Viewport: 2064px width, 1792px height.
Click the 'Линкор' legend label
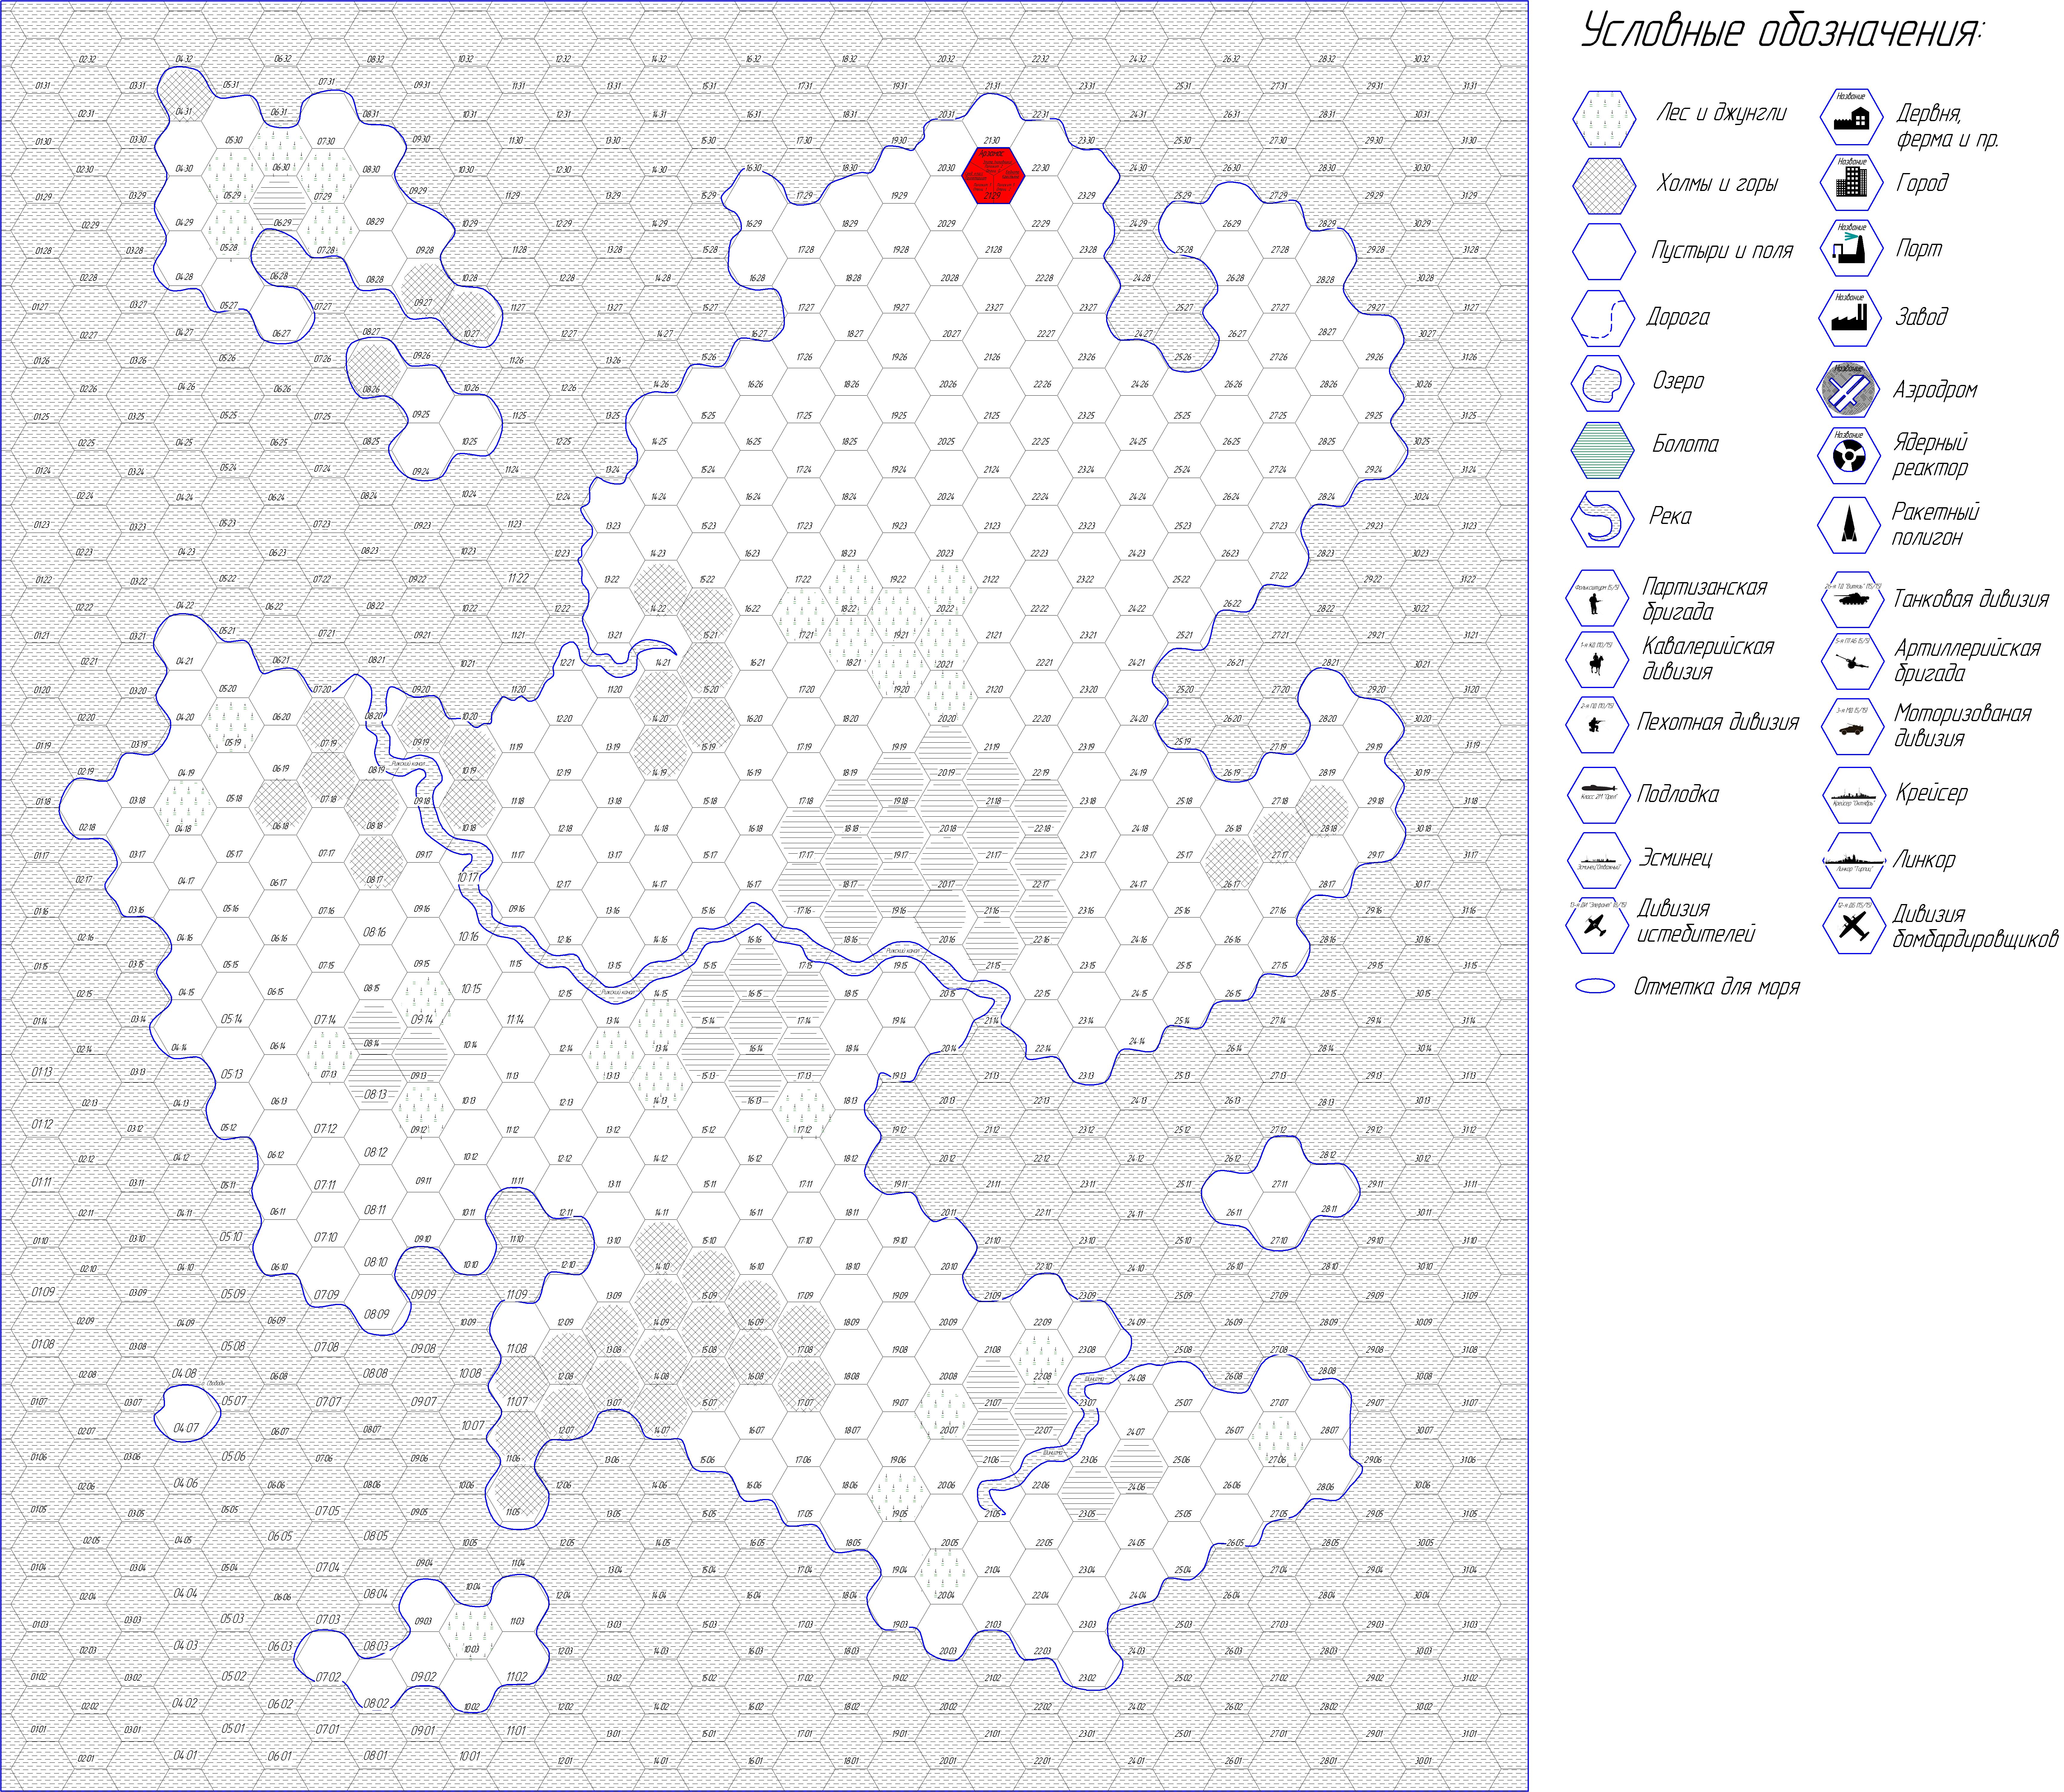1924,860
